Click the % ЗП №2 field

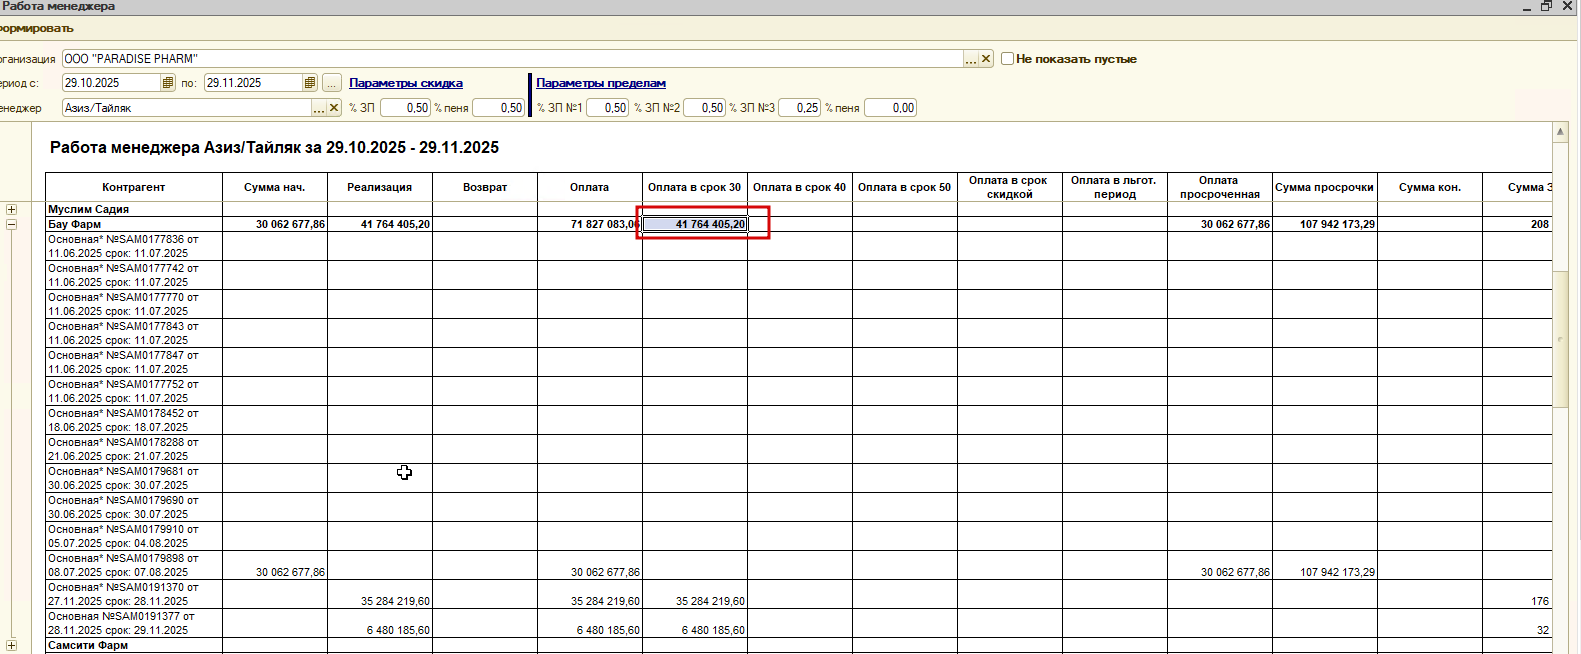coord(705,108)
